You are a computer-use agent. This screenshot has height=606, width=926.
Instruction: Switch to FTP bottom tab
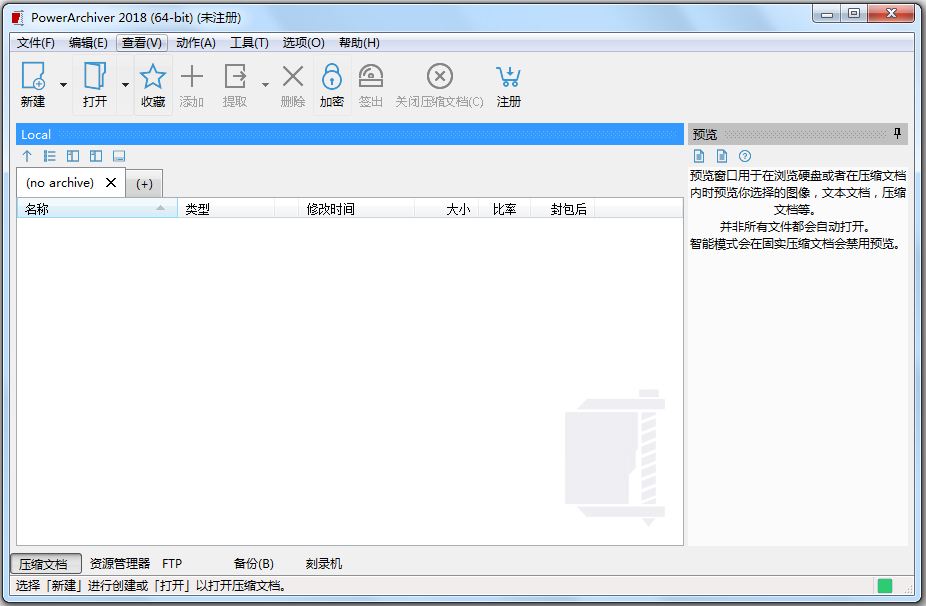pyautogui.click(x=172, y=563)
